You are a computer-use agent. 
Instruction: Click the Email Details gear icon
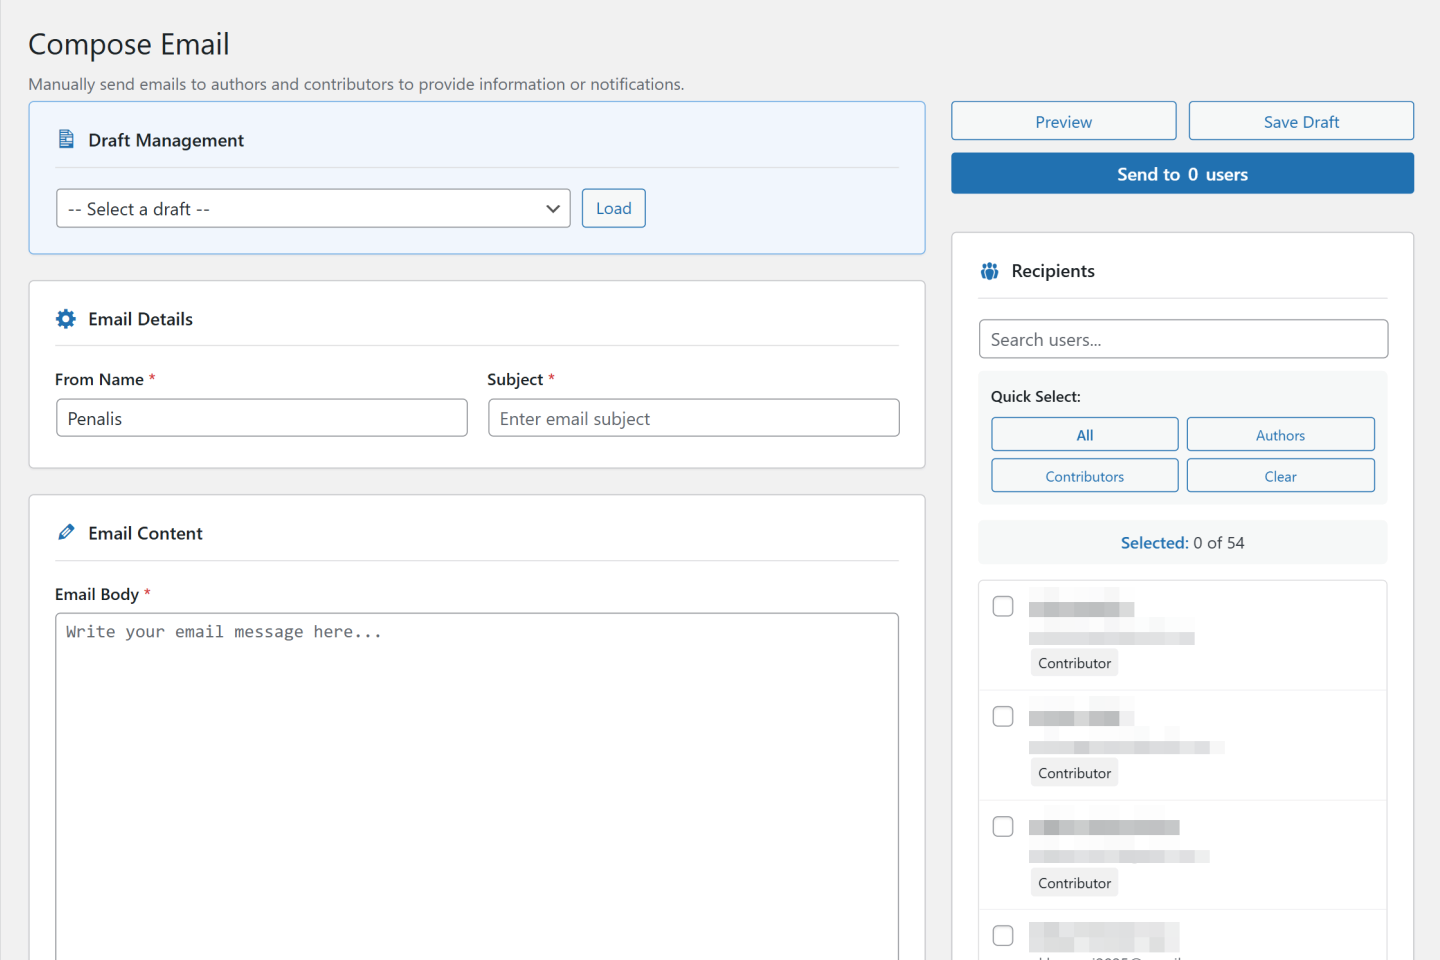66,319
